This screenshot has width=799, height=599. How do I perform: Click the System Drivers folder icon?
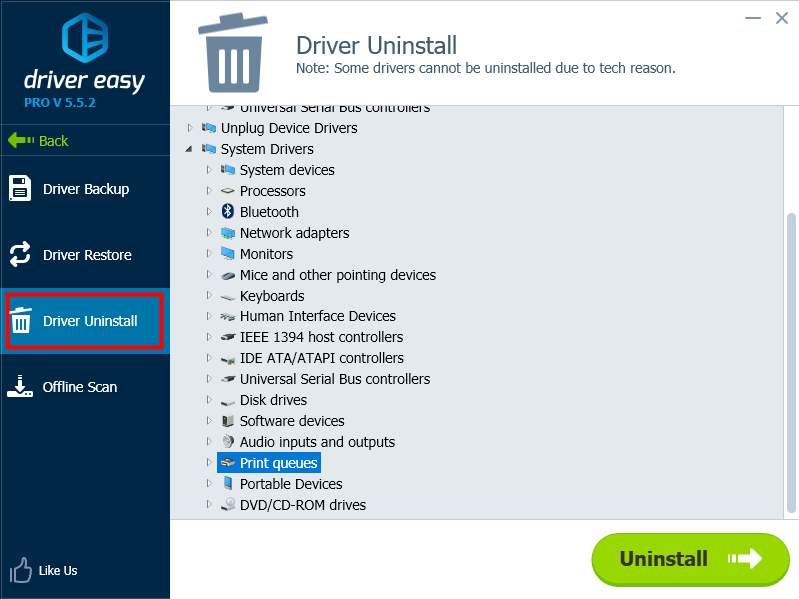click(208, 148)
